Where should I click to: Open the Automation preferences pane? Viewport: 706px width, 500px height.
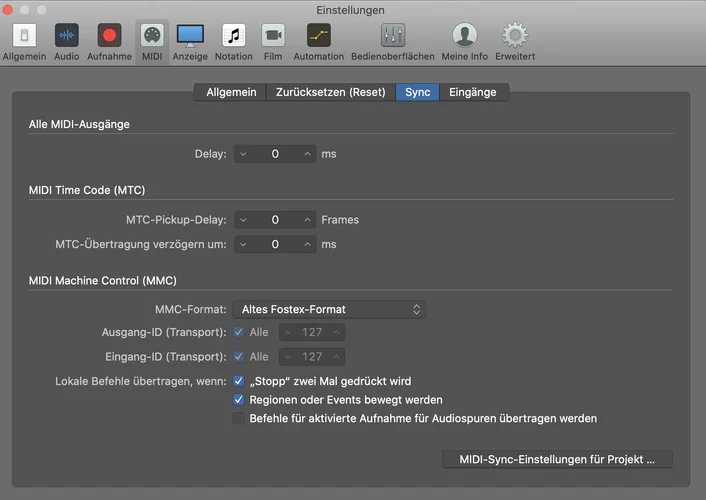click(x=318, y=36)
